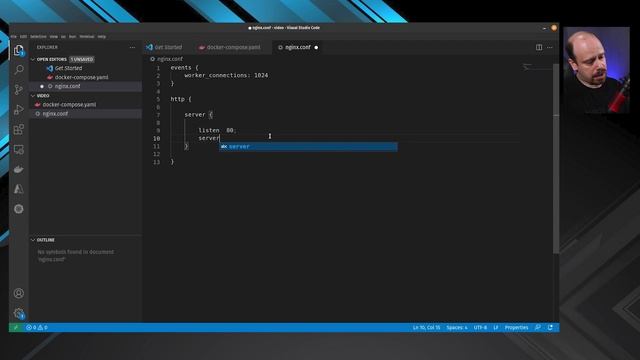Click the 'listen 80;' line
This screenshot has height=360, width=640.
coord(217,130)
